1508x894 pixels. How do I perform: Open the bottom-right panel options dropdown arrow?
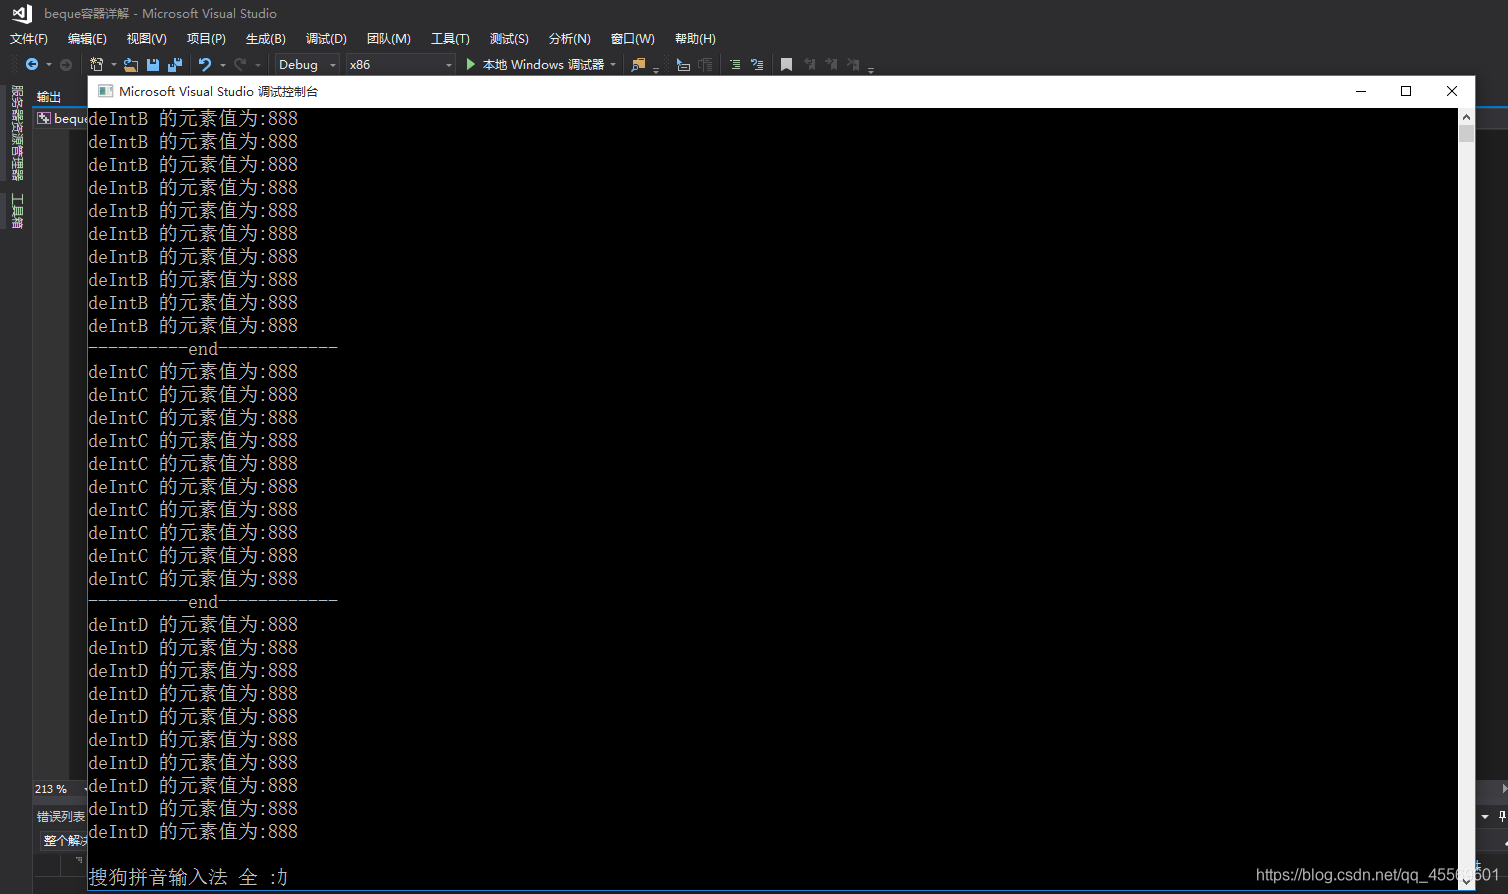(1485, 817)
